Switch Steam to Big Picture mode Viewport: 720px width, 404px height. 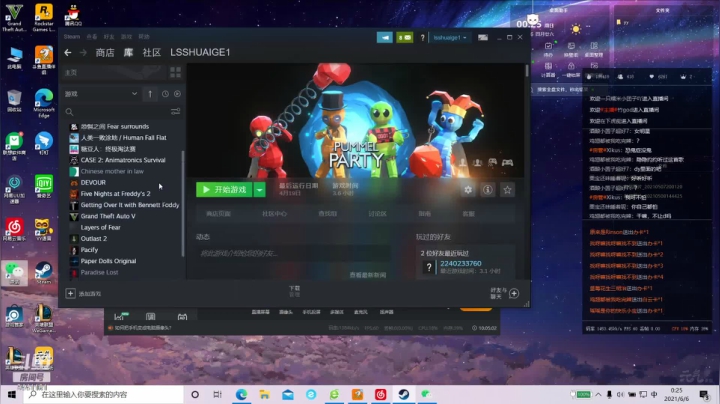(x=483, y=38)
